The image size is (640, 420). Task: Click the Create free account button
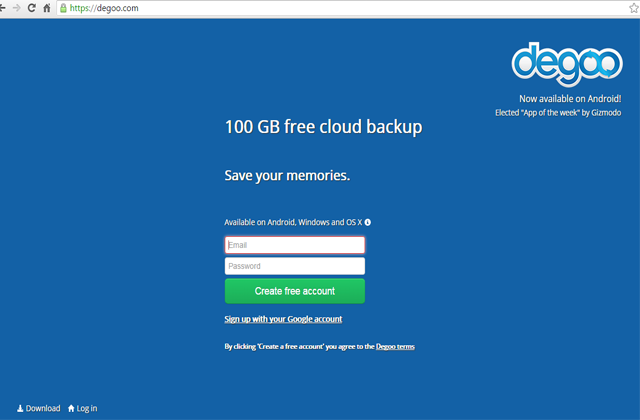[x=295, y=291]
